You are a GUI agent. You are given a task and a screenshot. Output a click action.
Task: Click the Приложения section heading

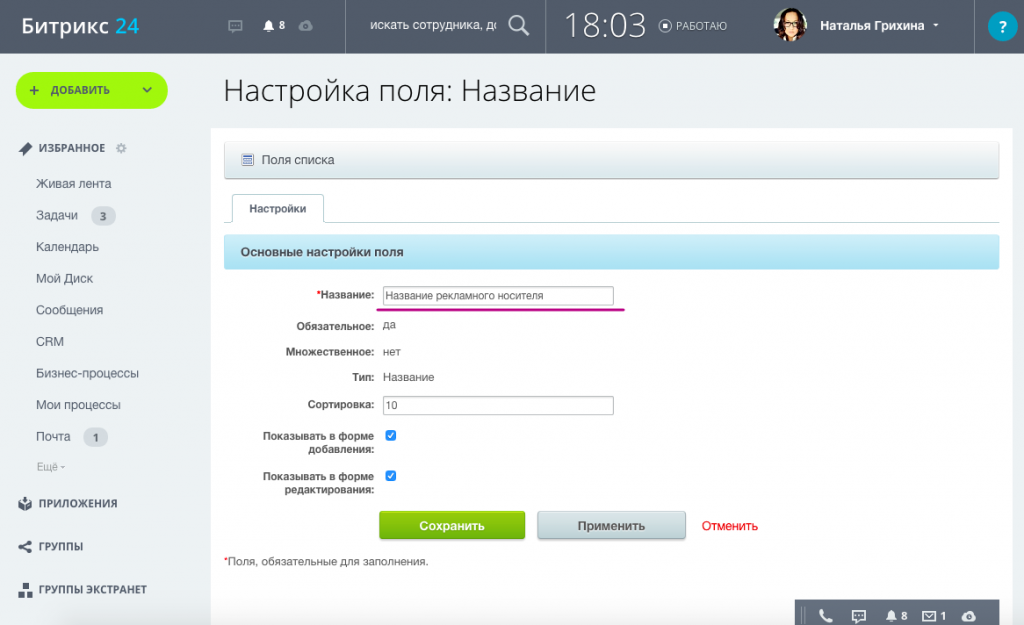(78, 504)
